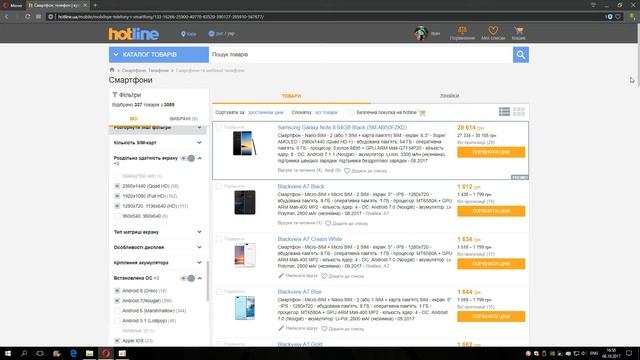Write a review for Blackview A7 Cream White (pencil)
640x360 pixels.
click(x=281, y=276)
